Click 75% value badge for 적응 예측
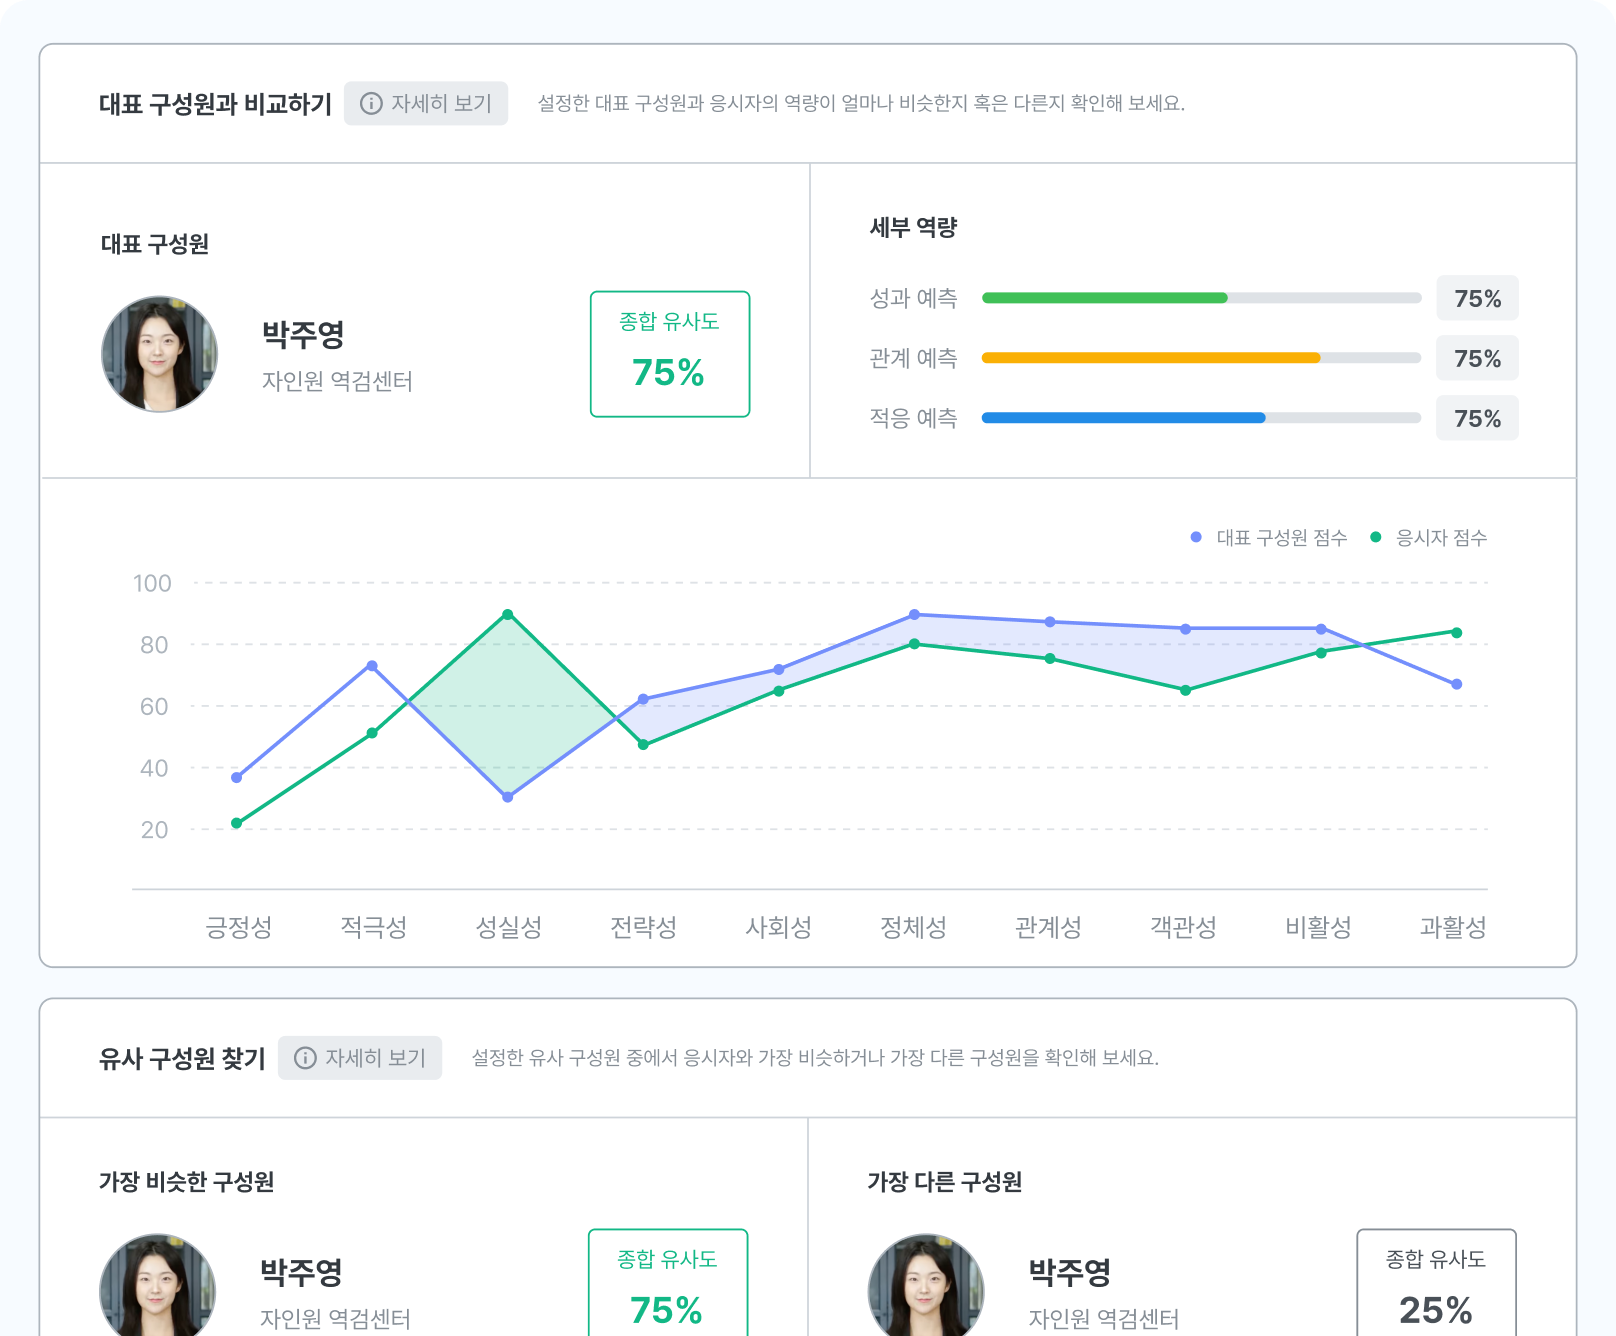 (1477, 418)
